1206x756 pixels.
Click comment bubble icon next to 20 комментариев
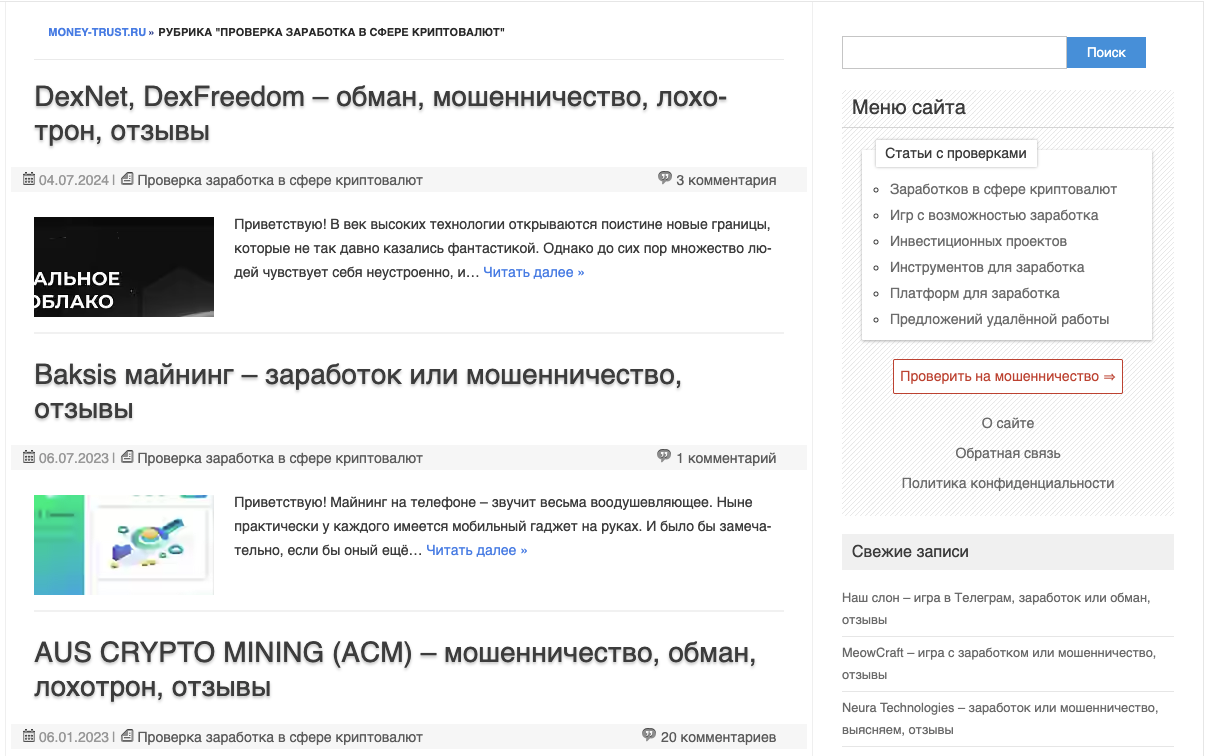click(x=649, y=735)
